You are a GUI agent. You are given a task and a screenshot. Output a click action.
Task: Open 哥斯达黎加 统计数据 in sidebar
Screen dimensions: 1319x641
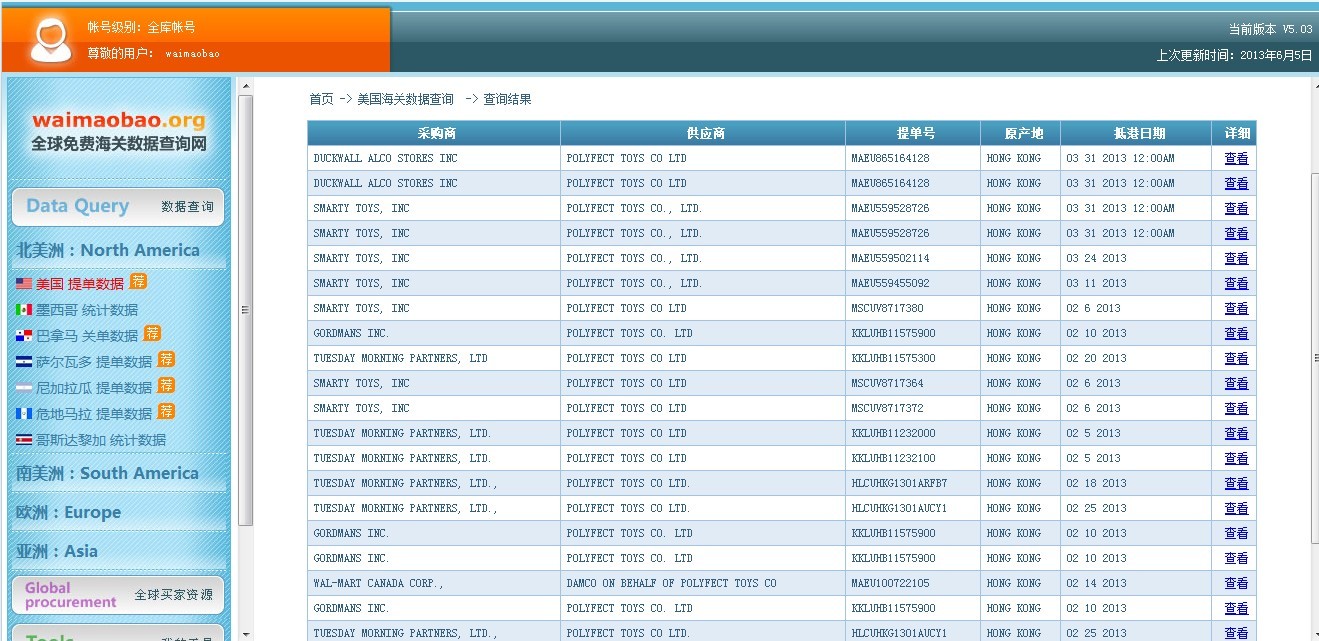point(101,440)
